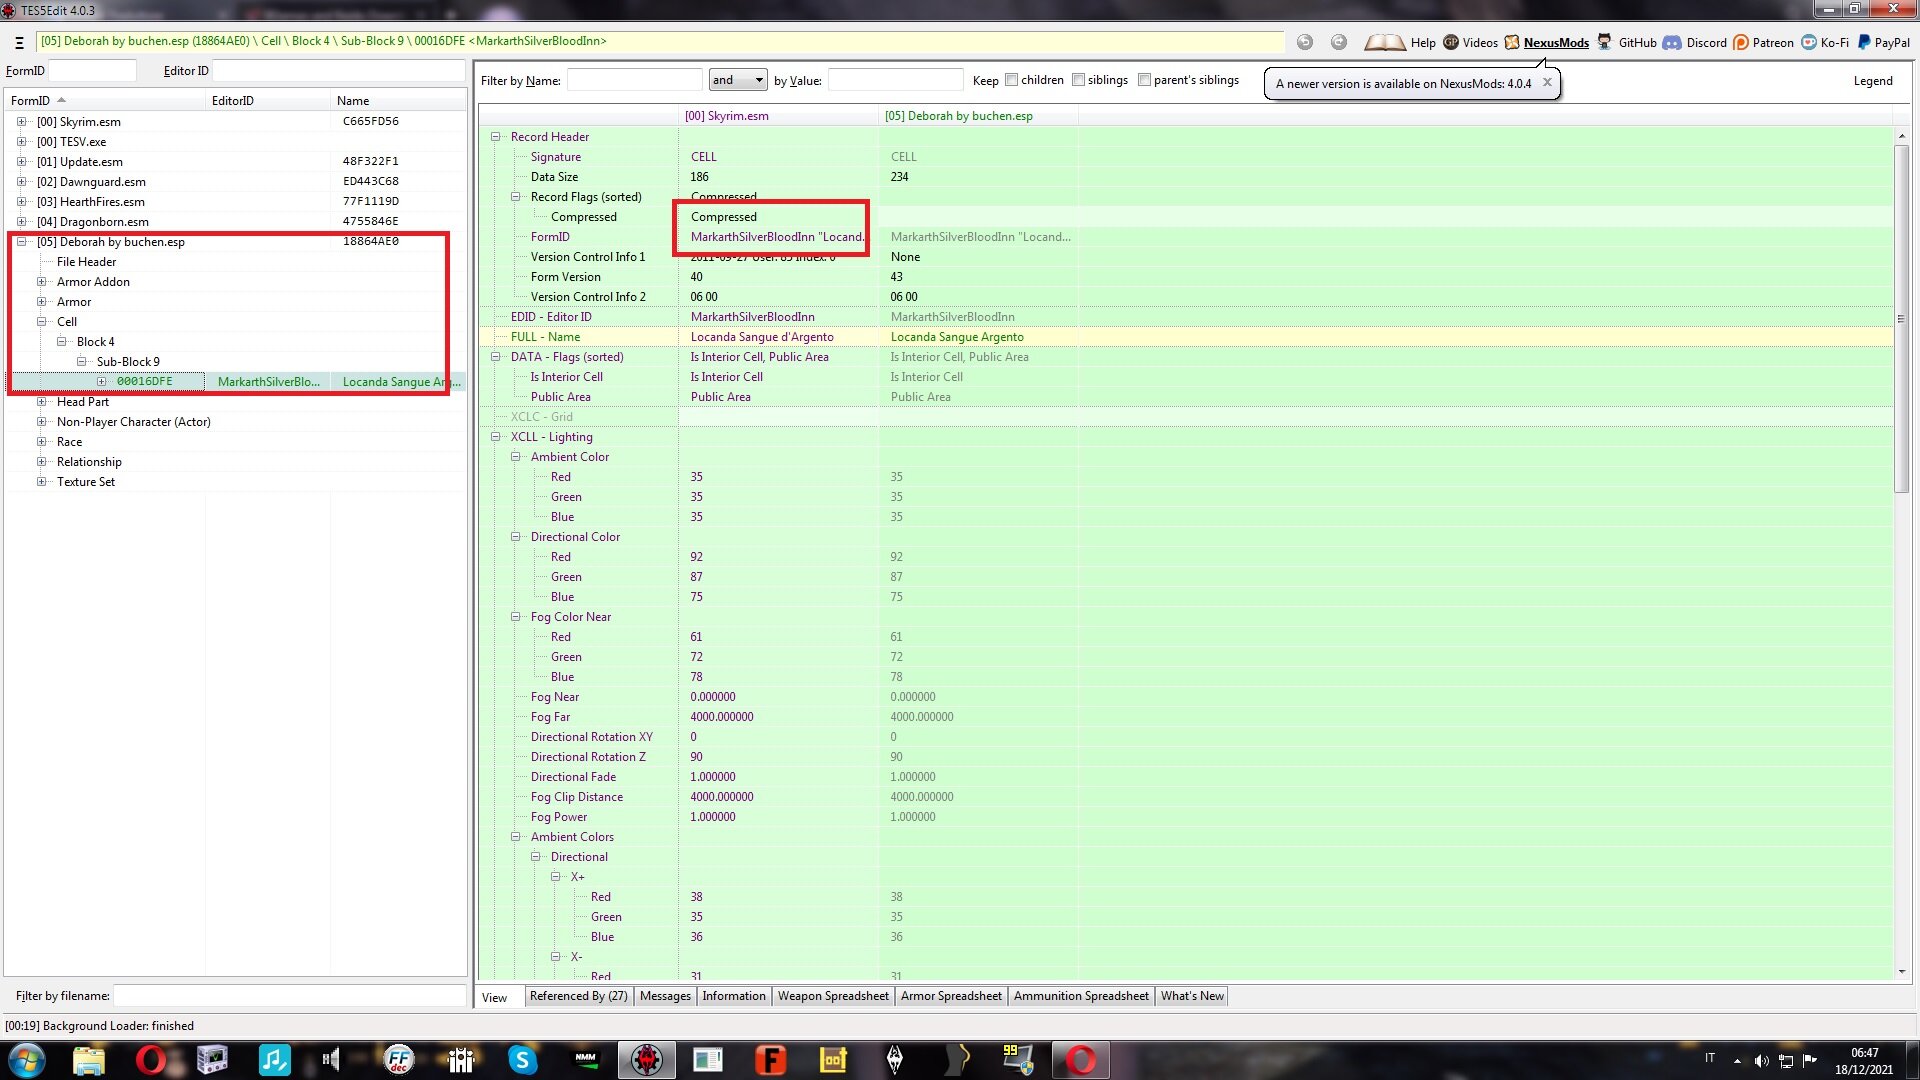Collapse the Ambient Color subsection
The width and height of the screenshot is (1920, 1080).
[x=515, y=456]
